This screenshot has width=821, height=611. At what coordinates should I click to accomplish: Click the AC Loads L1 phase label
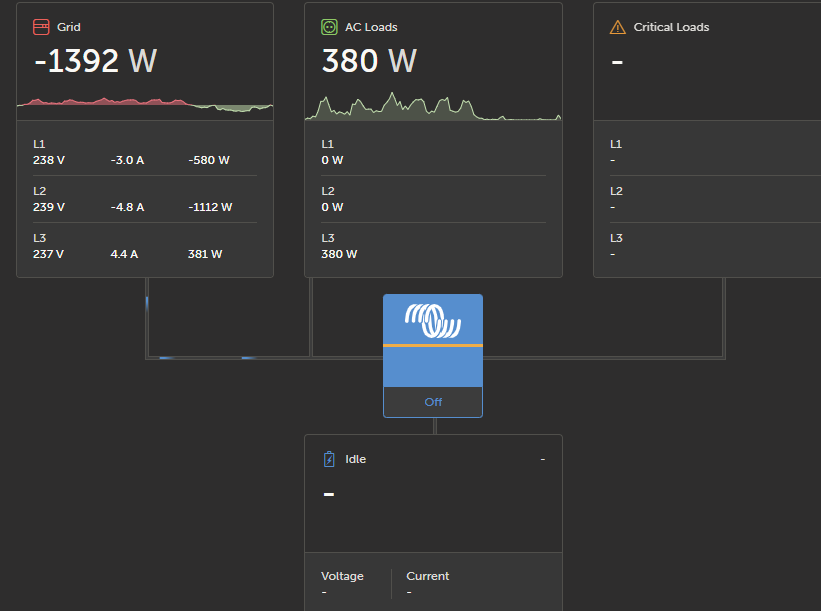(x=327, y=144)
